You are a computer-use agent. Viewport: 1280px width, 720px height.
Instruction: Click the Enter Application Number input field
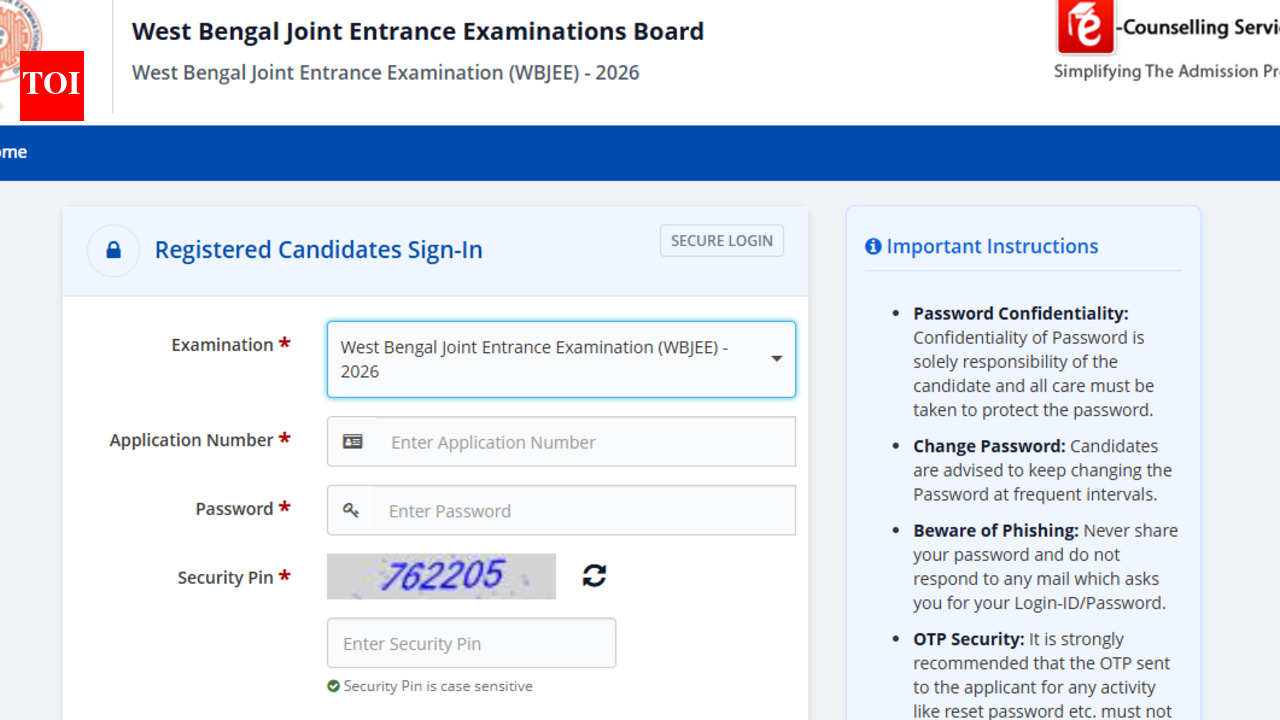(560, 441)
